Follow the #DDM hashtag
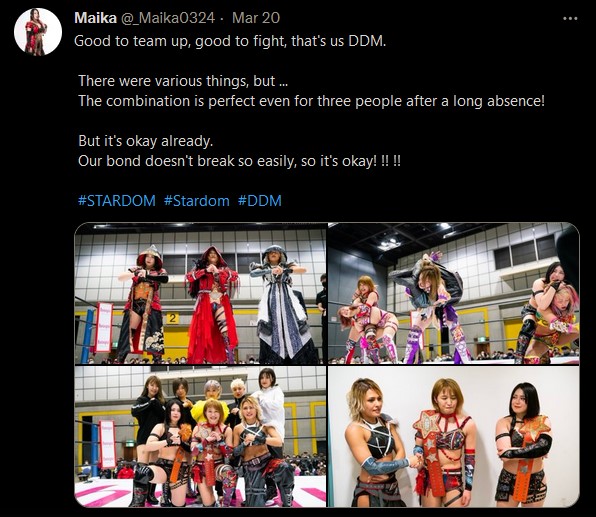Screen dimensions: 596x517 tap(260, 201)
